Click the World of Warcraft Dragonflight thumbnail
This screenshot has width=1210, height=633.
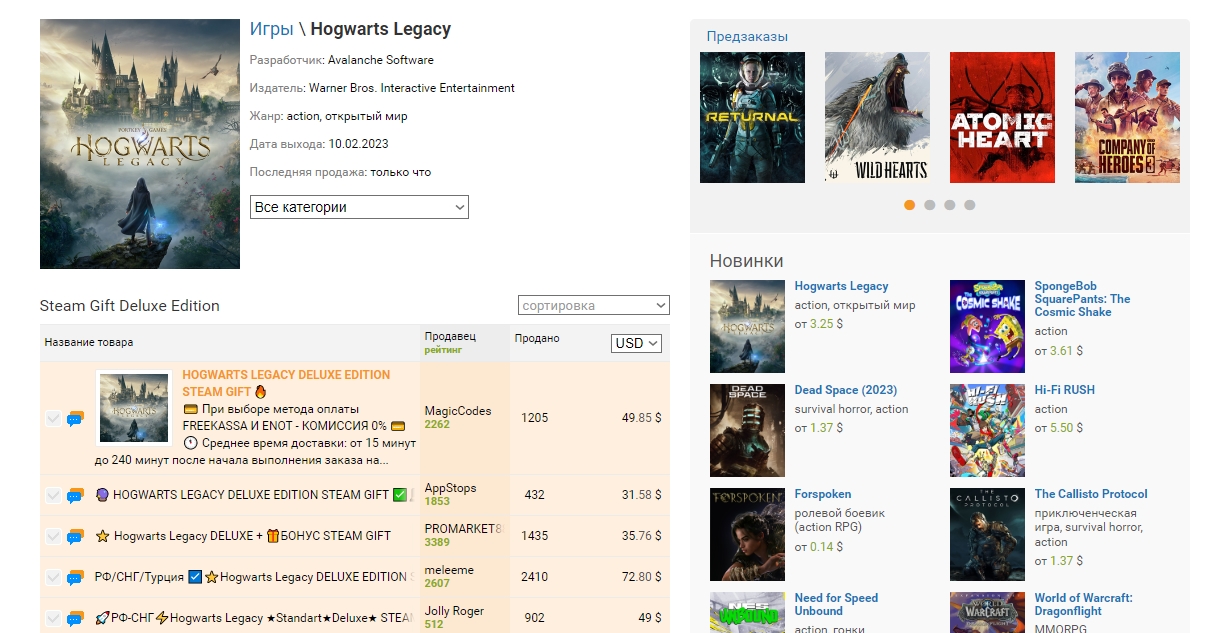pyautogui.click(x=987, y=612)
